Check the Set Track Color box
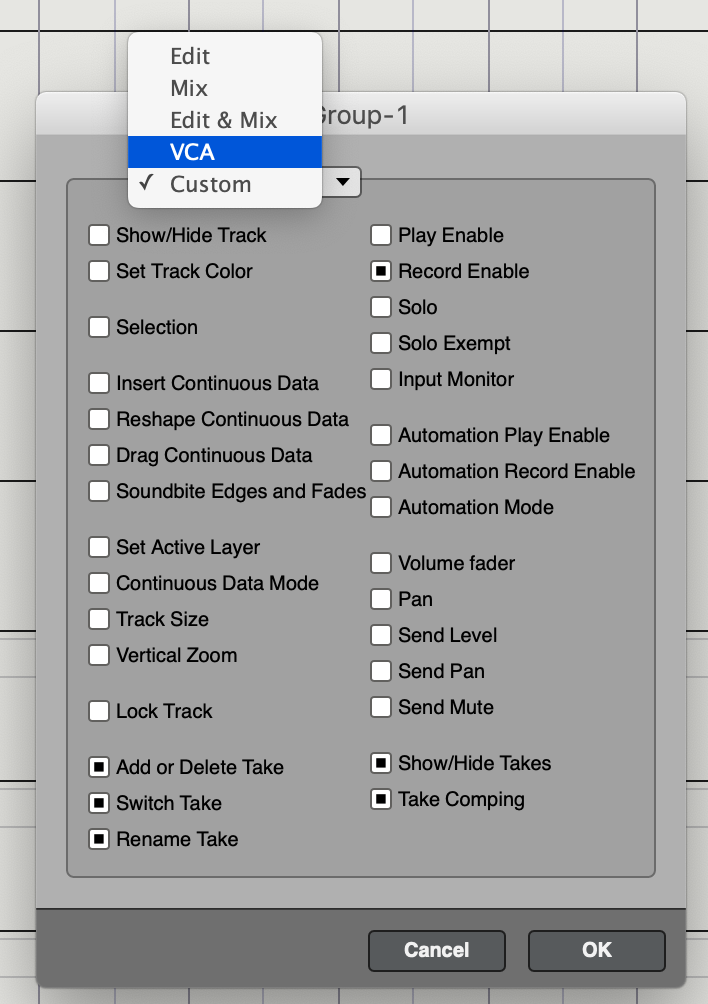The width and height of the screenshot is (708, 1004). coord(99,271)
